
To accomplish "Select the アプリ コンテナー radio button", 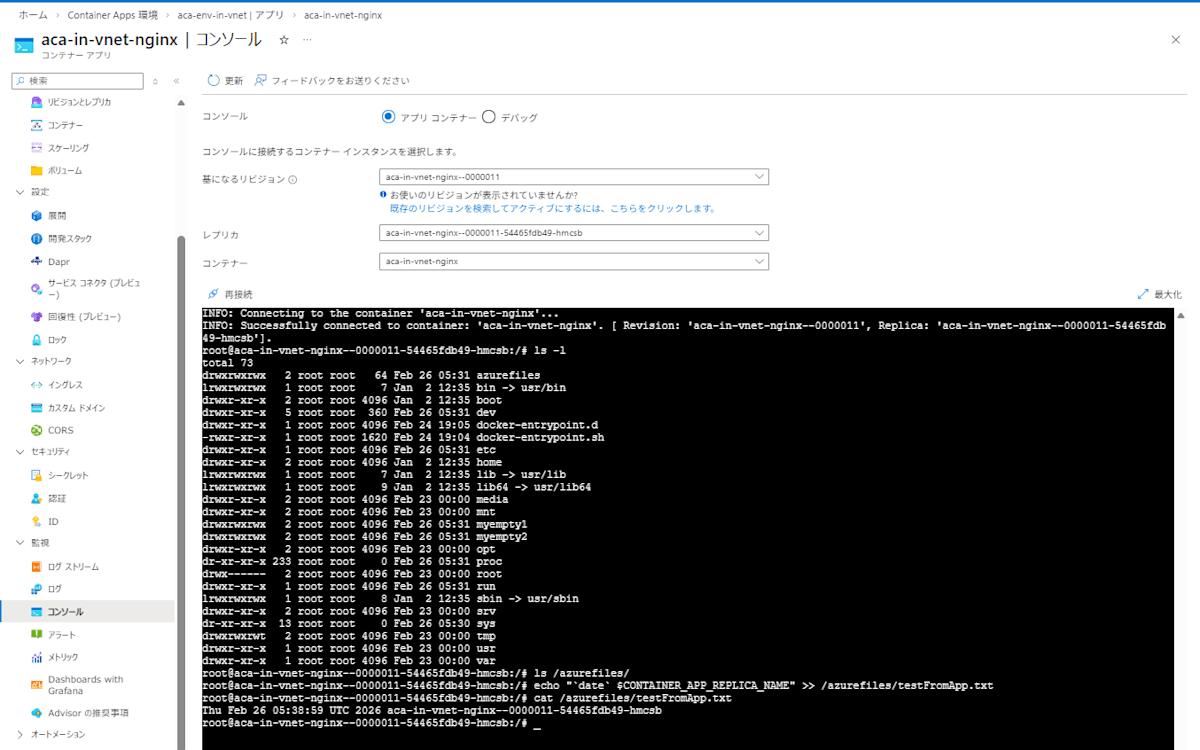I will (388, 117).
